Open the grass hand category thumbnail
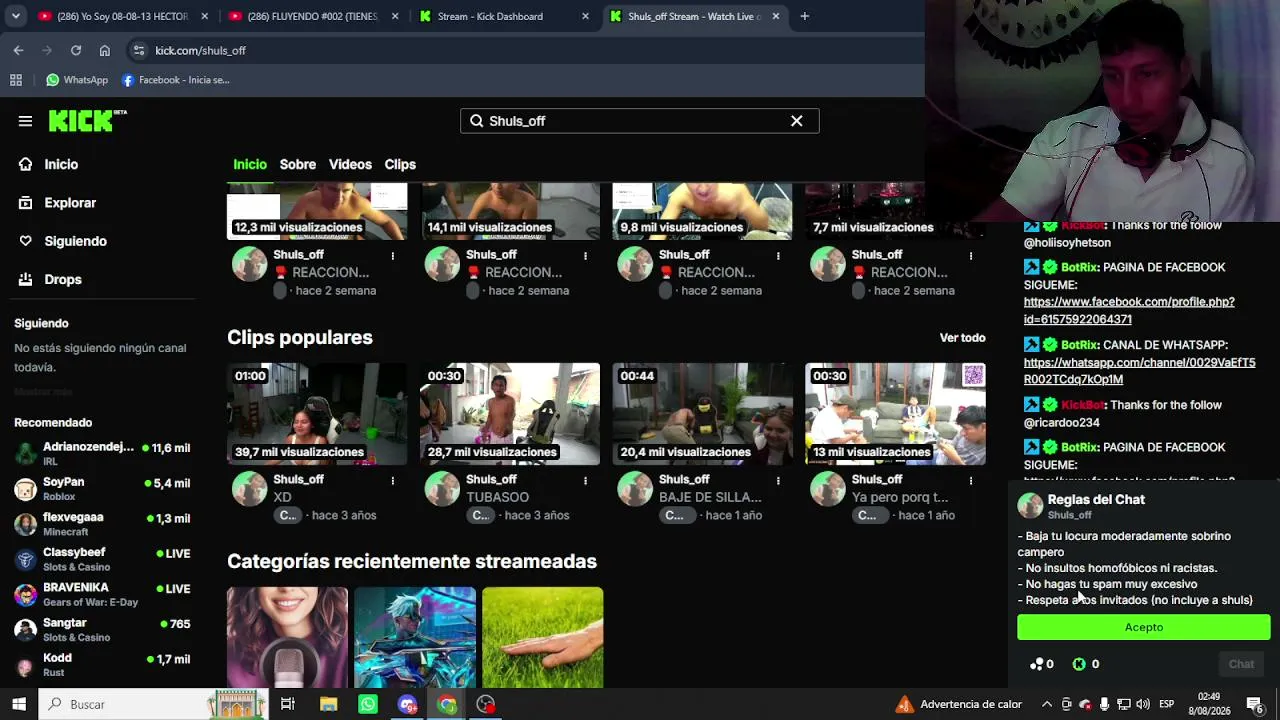 click(x=543, y=637)
